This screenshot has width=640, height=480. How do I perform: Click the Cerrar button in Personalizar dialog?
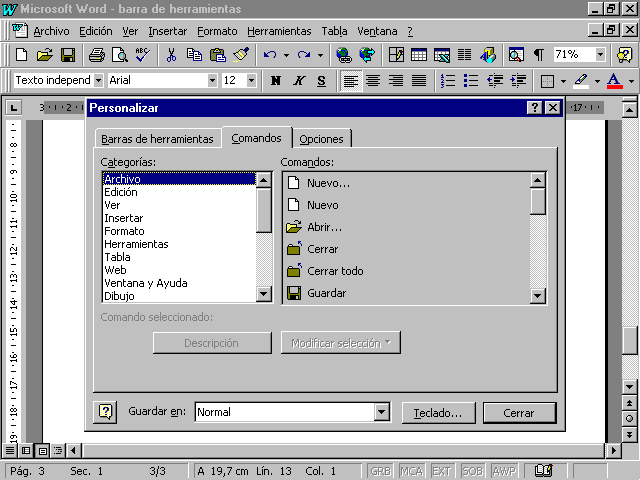519,413
